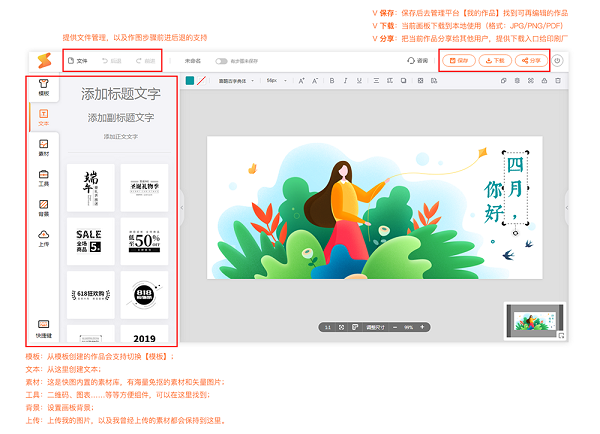
Task: Switch to the 文本 (Text) sidebar tab
Action: (43, 117)
